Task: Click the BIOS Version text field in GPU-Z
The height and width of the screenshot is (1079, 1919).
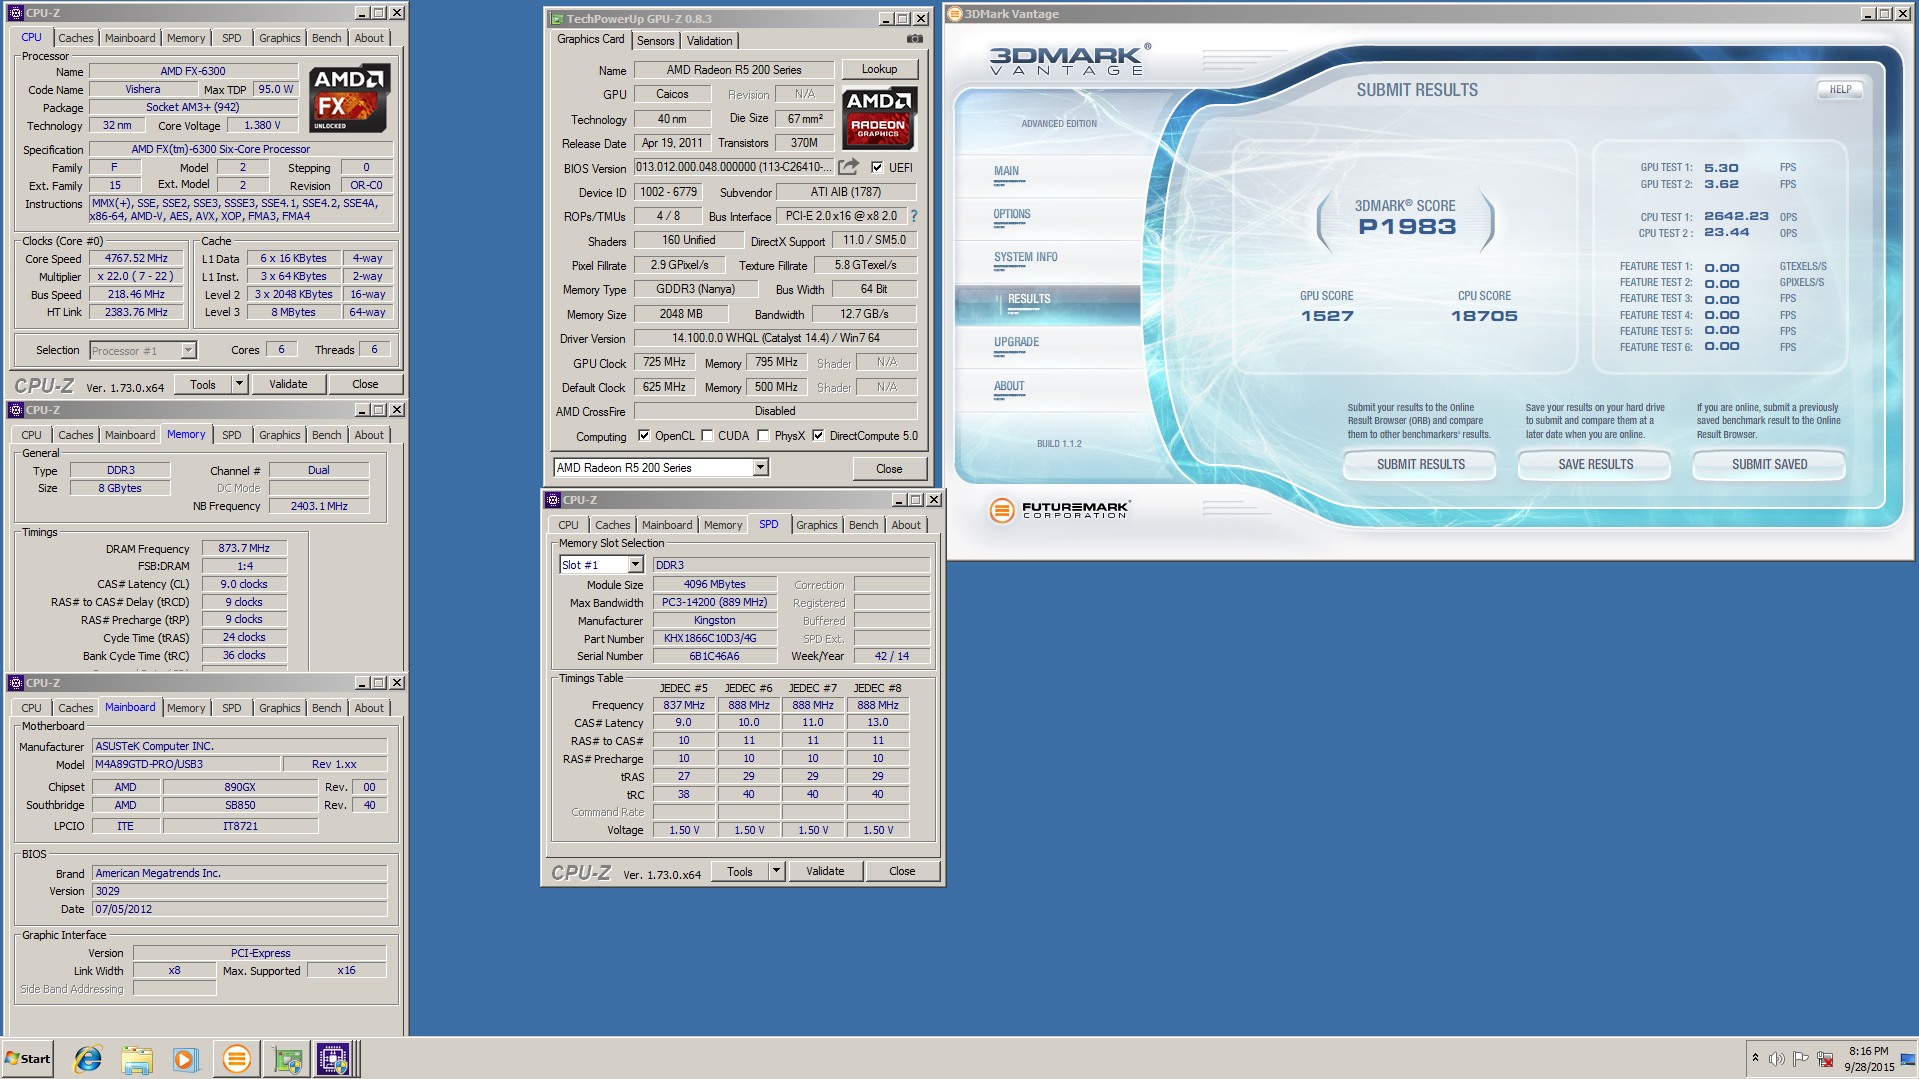Action: (734, 167)
